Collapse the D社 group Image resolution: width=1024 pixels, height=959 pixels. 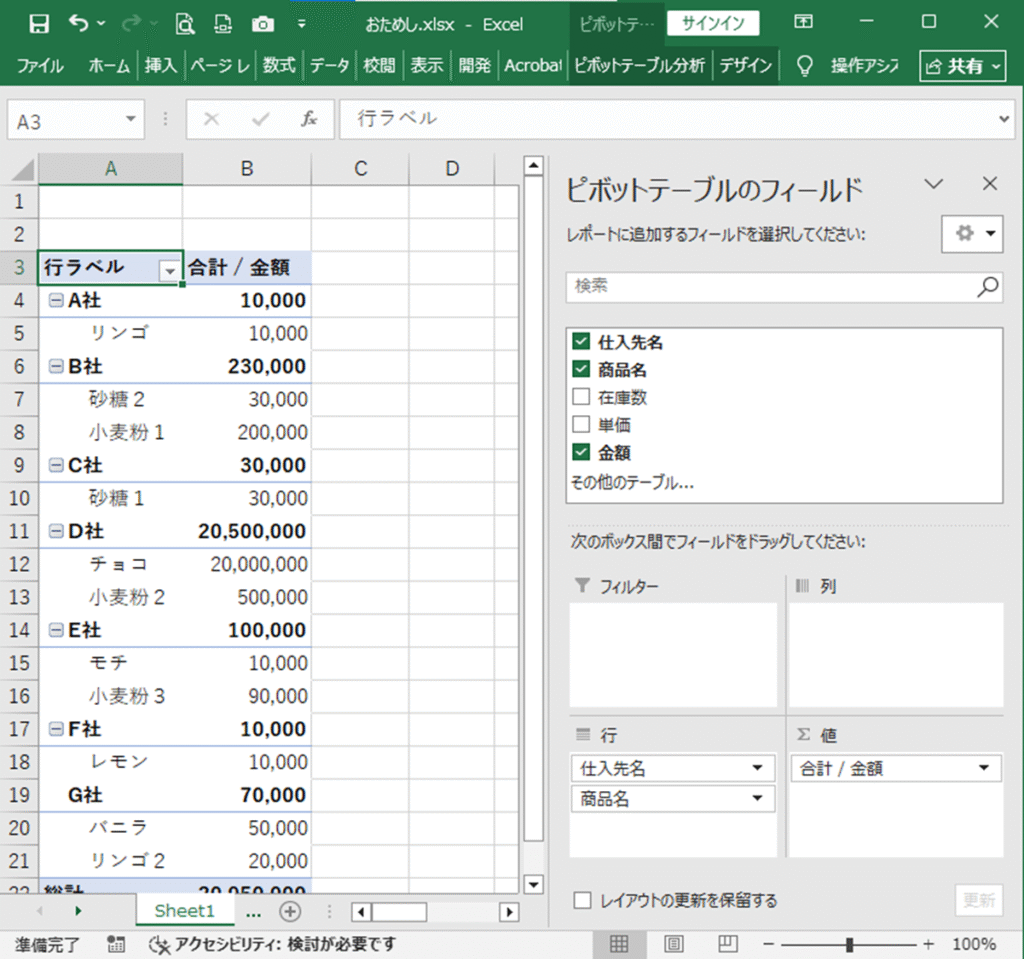[57, 531]
